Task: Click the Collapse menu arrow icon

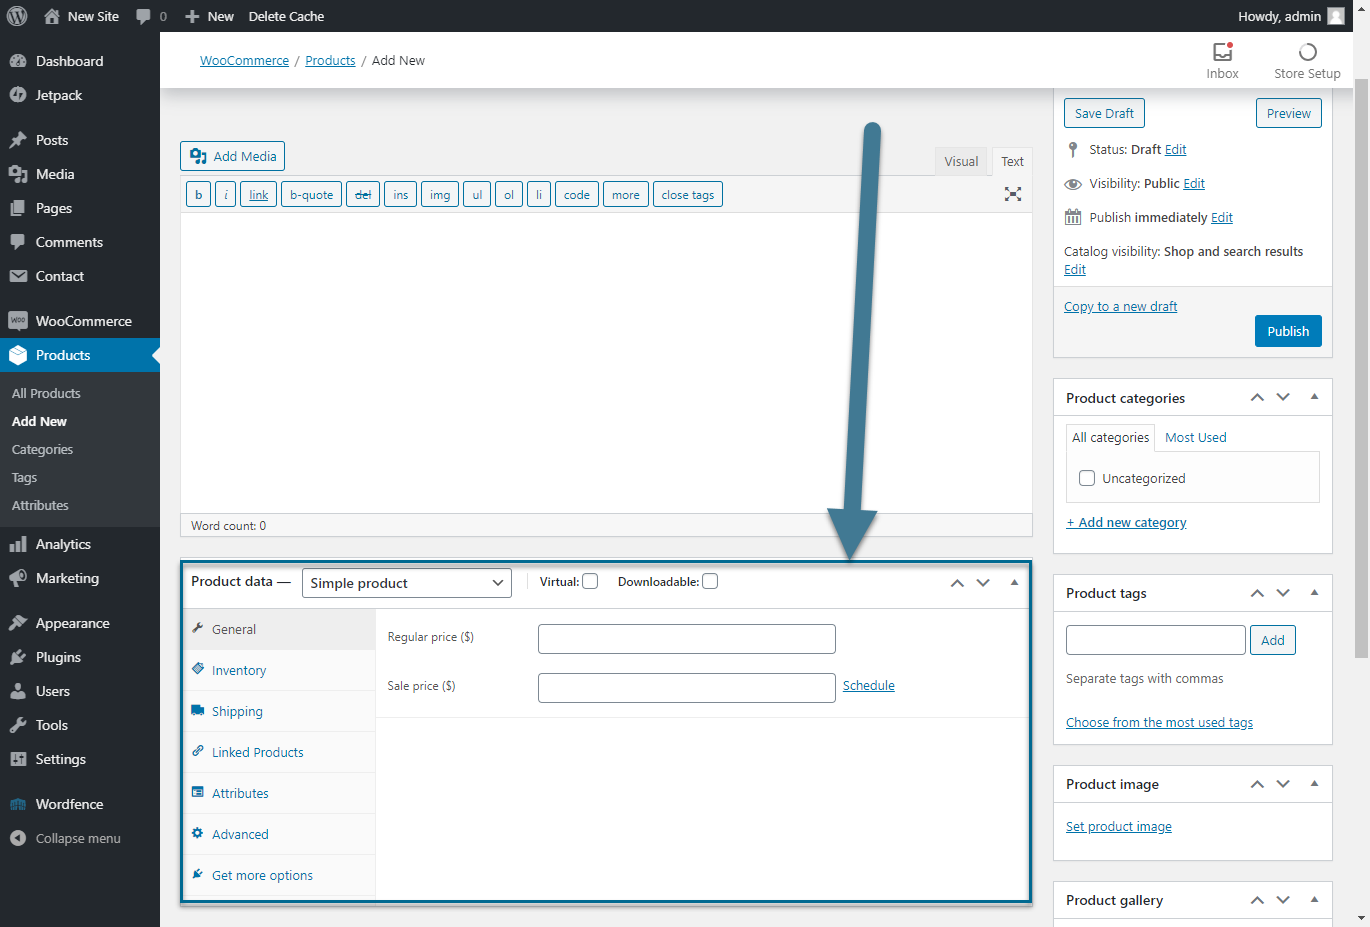Action: tap(18, 838)
